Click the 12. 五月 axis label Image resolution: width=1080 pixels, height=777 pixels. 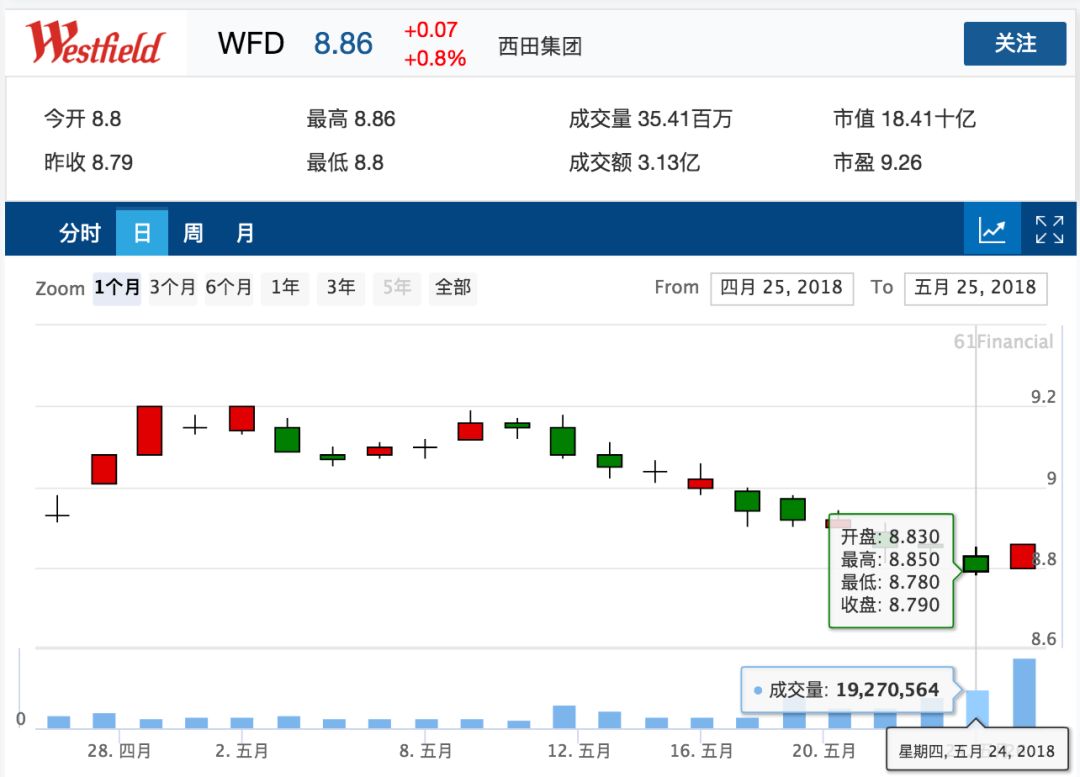(579, 750)
